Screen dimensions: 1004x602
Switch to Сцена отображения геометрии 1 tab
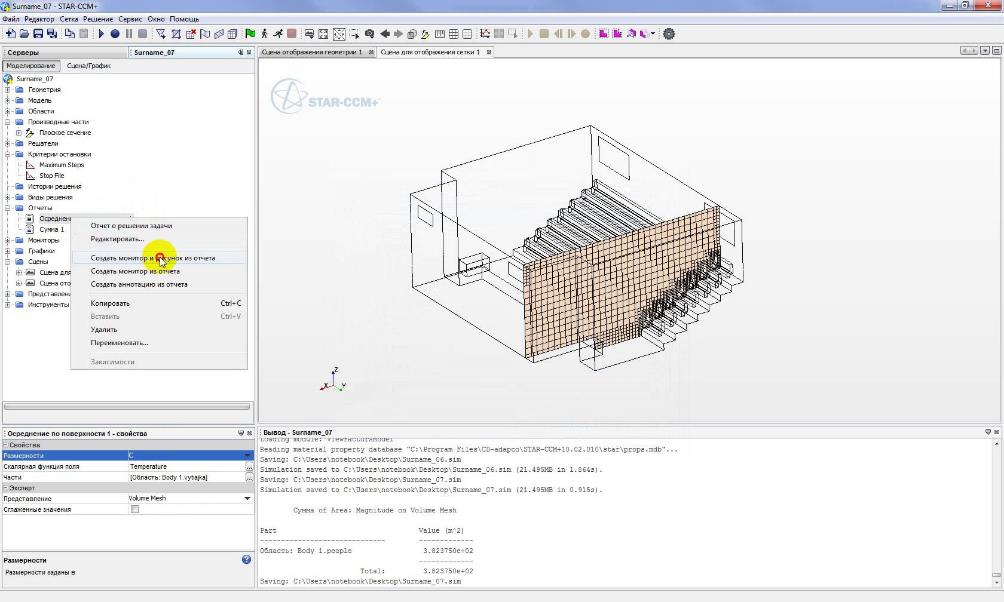pos(311,52)
